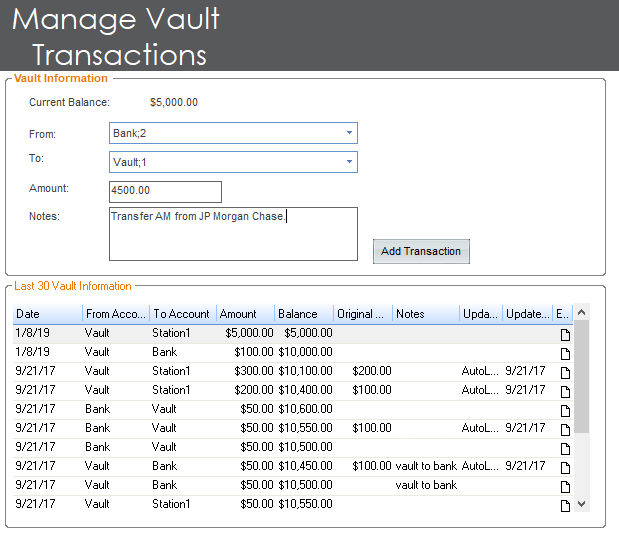Click the To Account column header

tap(181, 314)
